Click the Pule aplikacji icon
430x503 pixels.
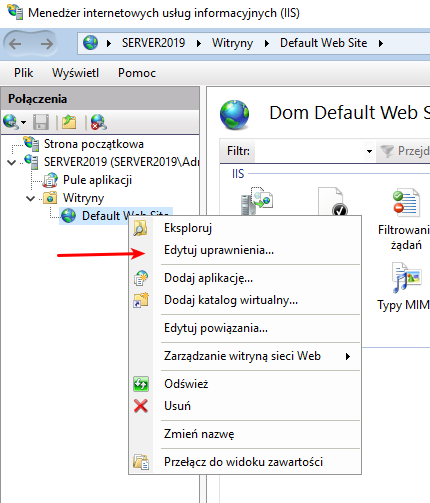click(x=50, y=180)
